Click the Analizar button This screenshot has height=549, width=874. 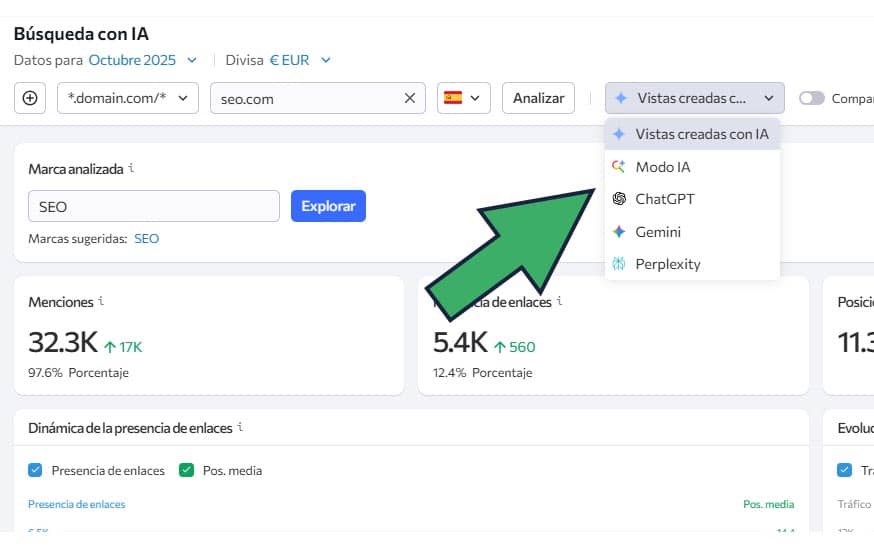[538, 98]
